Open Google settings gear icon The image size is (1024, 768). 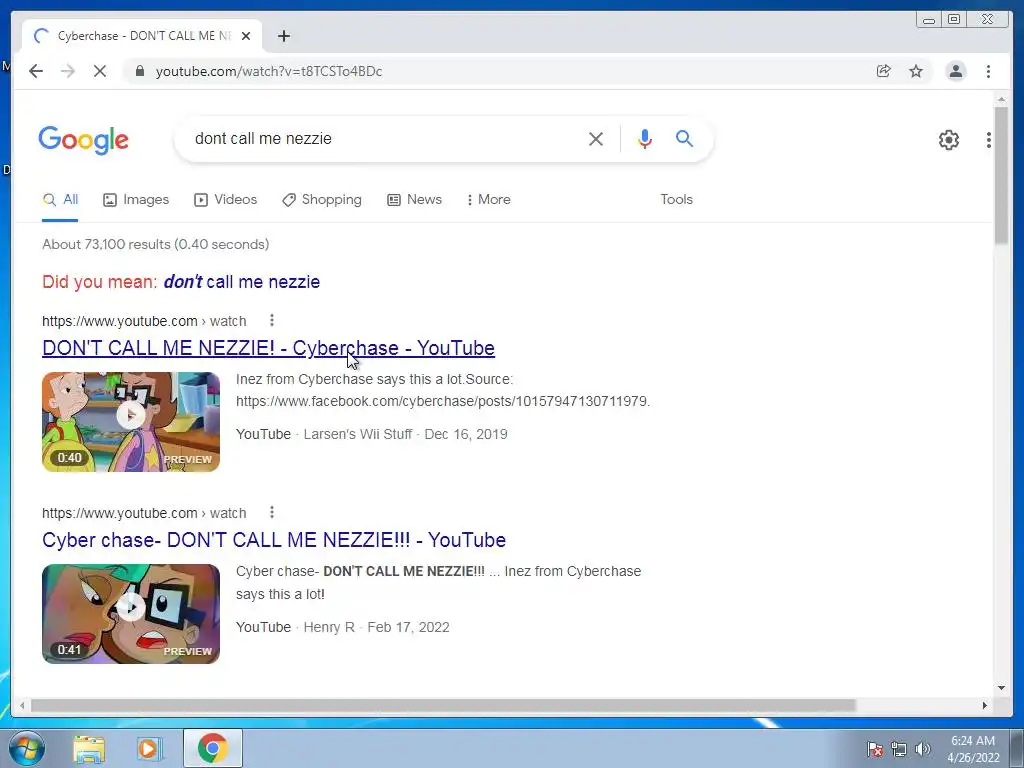tap(948, 140)
